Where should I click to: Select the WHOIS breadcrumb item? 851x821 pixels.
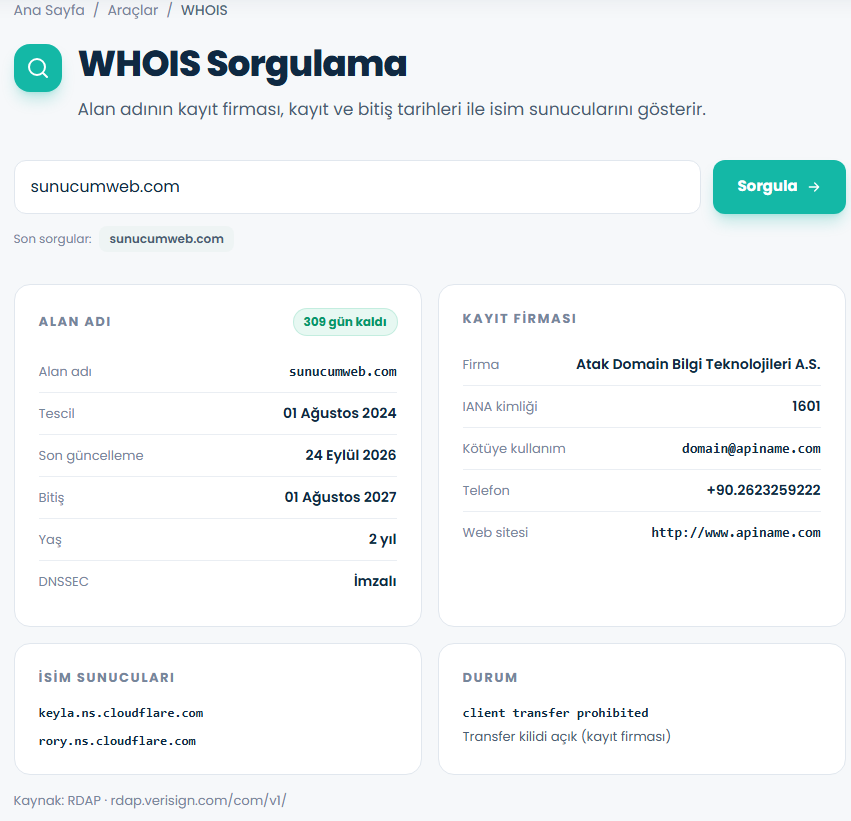click(x=204, y=10)
